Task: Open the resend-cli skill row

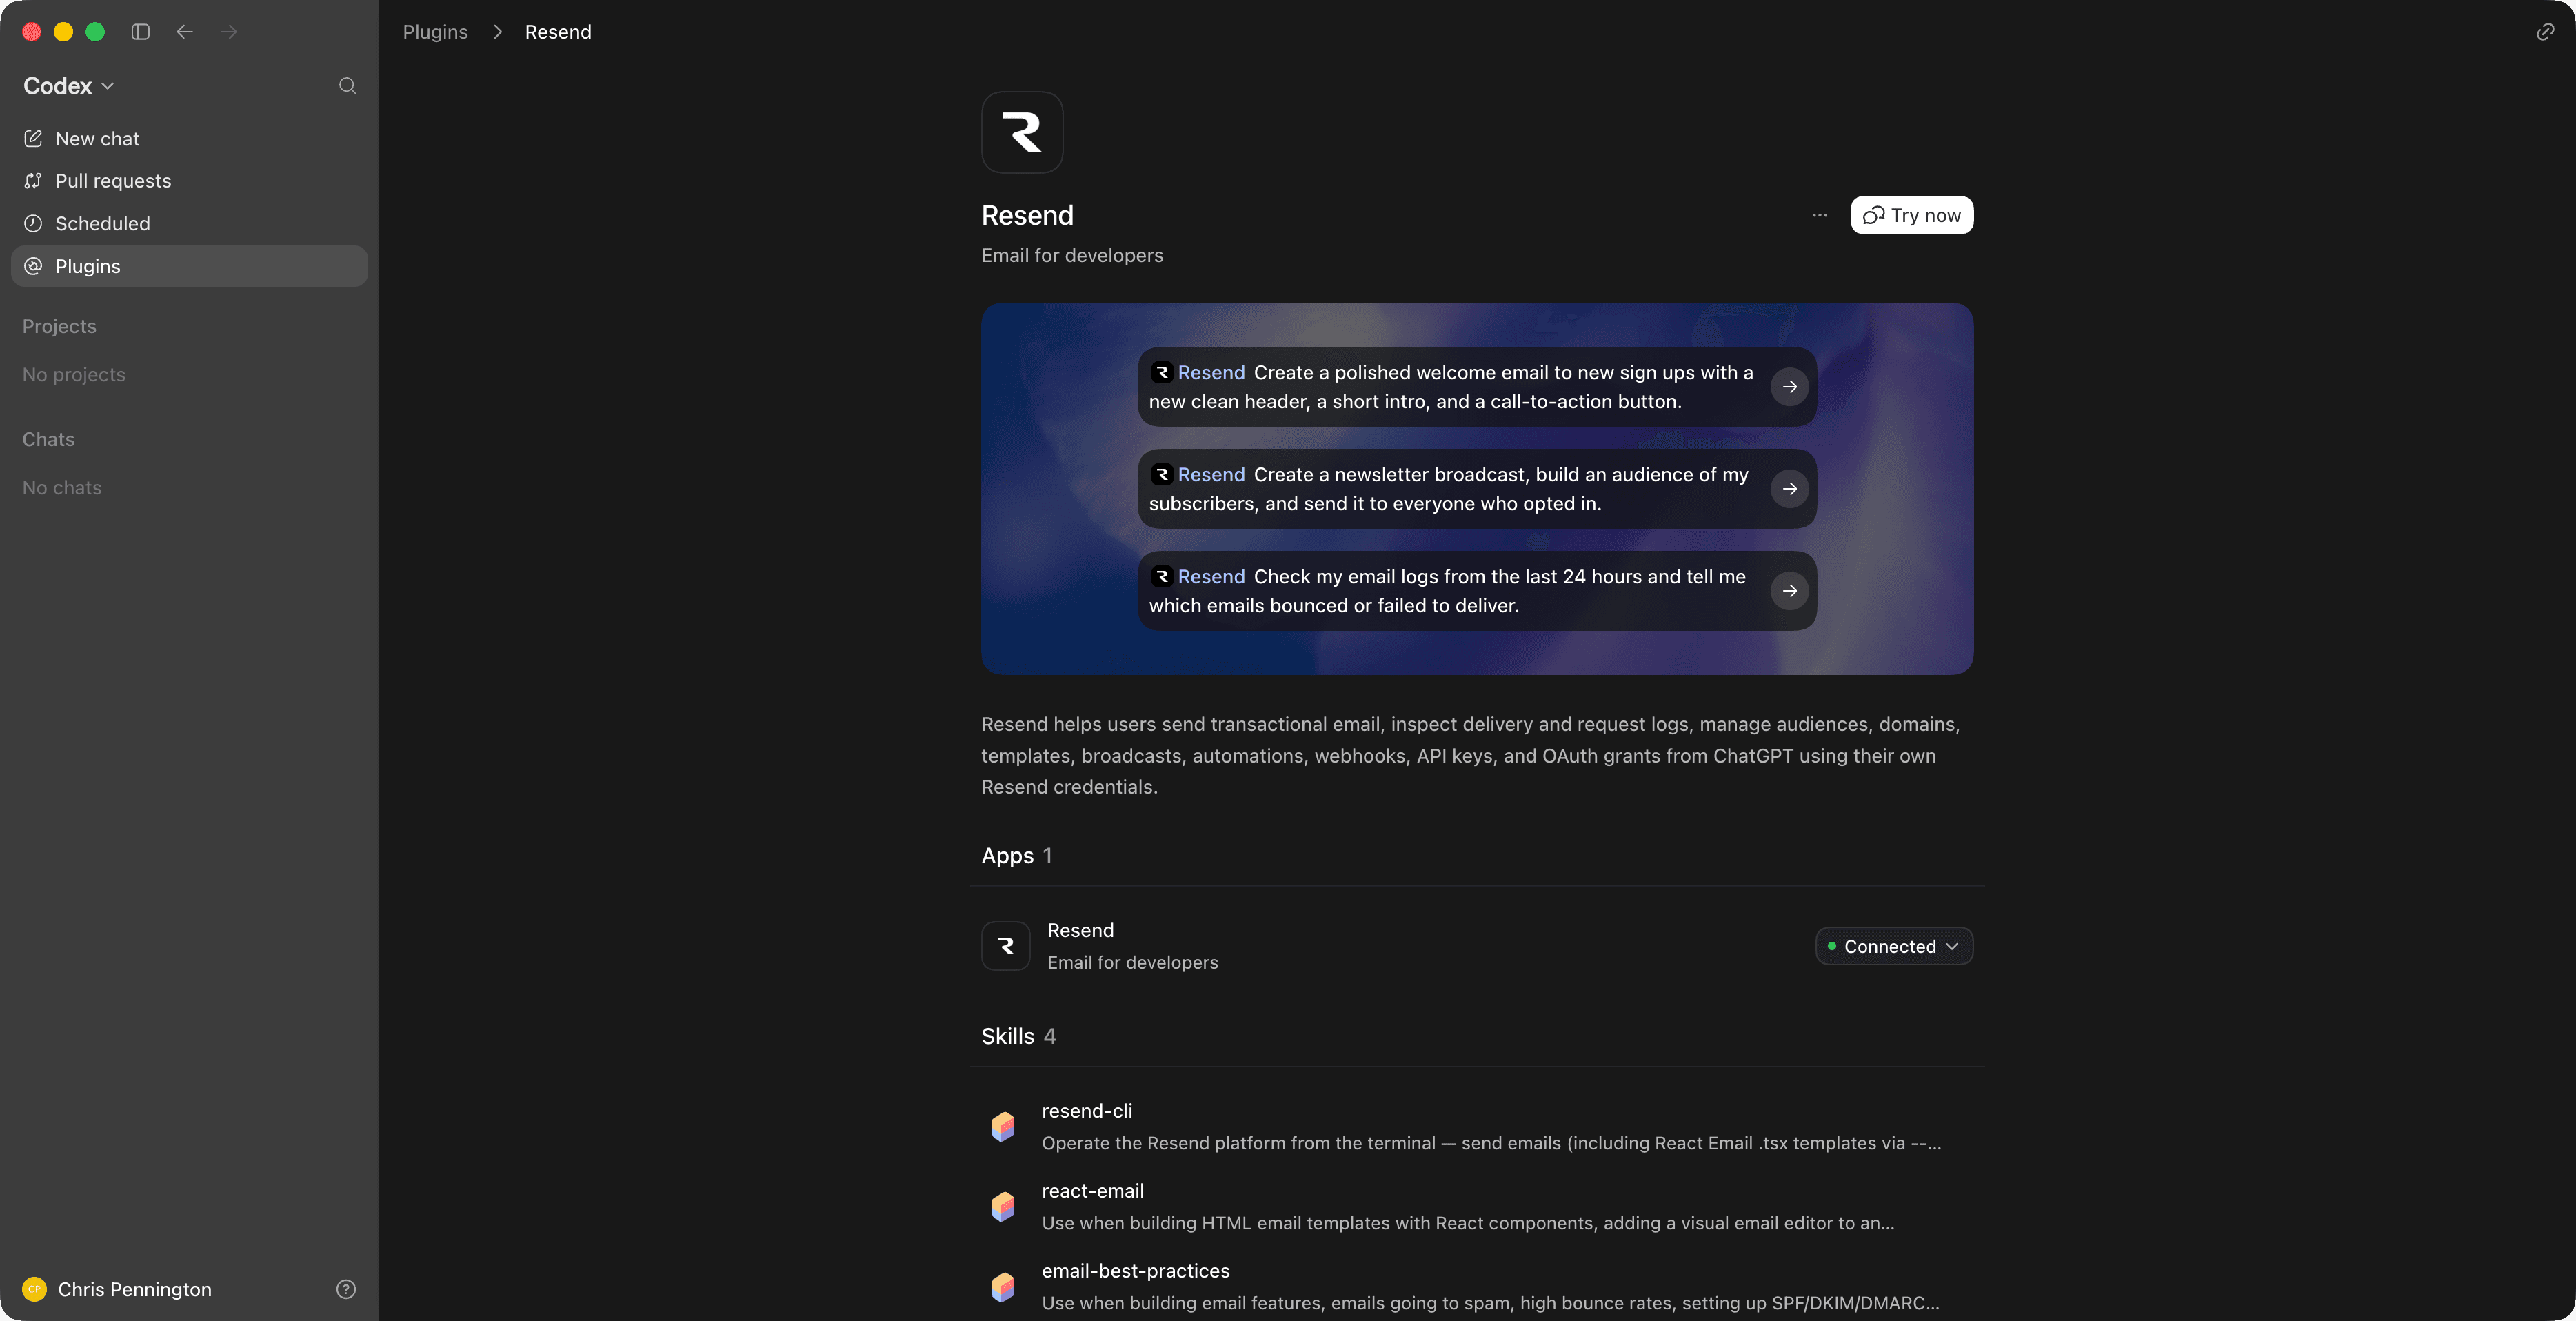Action: (1477, 1126)
